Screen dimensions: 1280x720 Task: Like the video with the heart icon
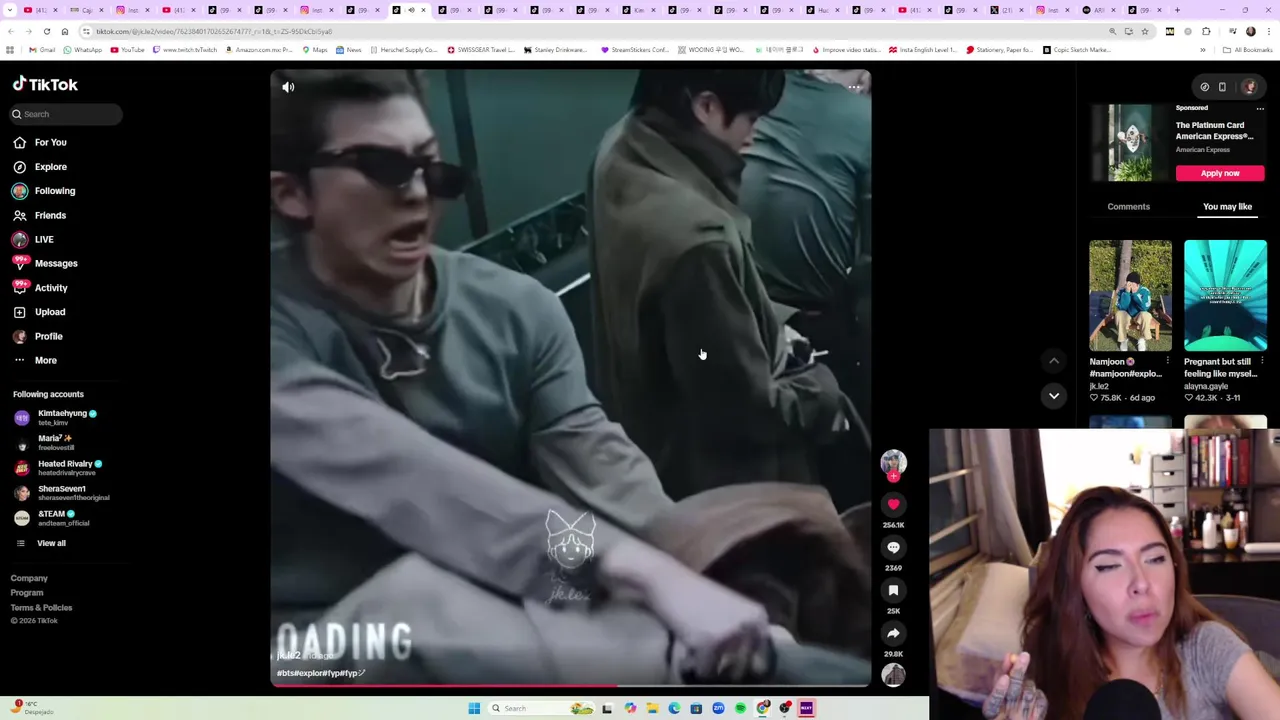pyautogui.click(x=893, y=504)
